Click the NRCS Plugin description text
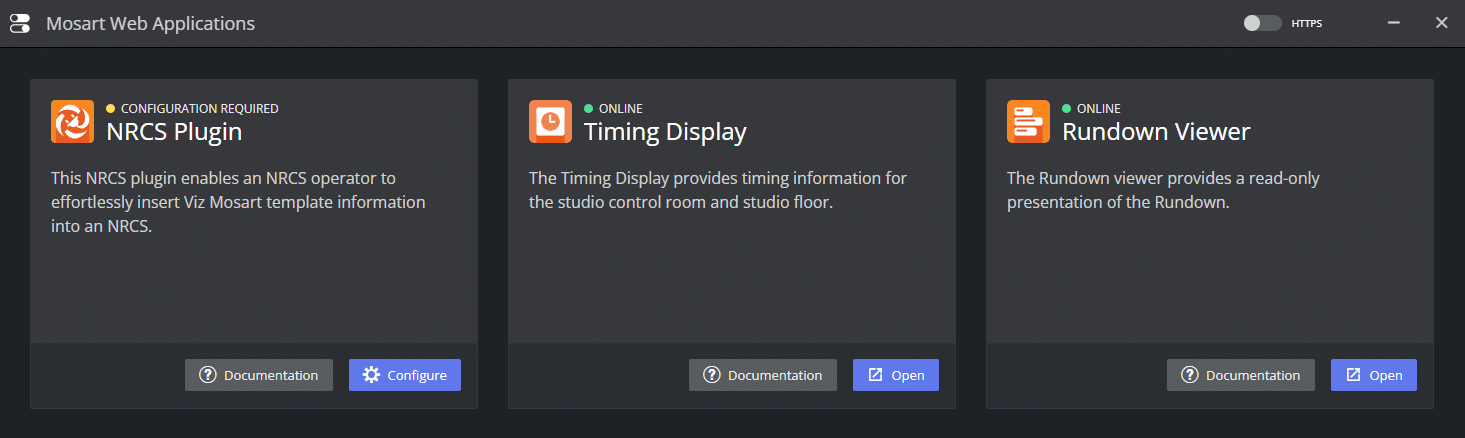 pos(238,202)
